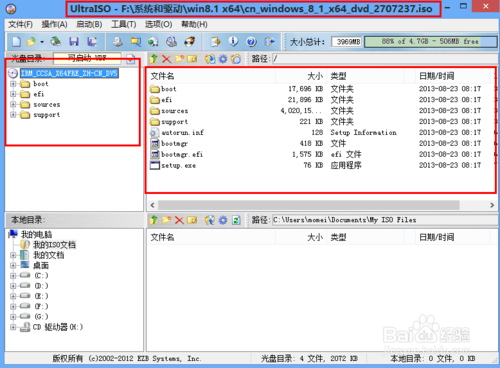The image size is (500, 368).
Task: Click the icon beside the bootable label box
Action: [x=131, y=59]
